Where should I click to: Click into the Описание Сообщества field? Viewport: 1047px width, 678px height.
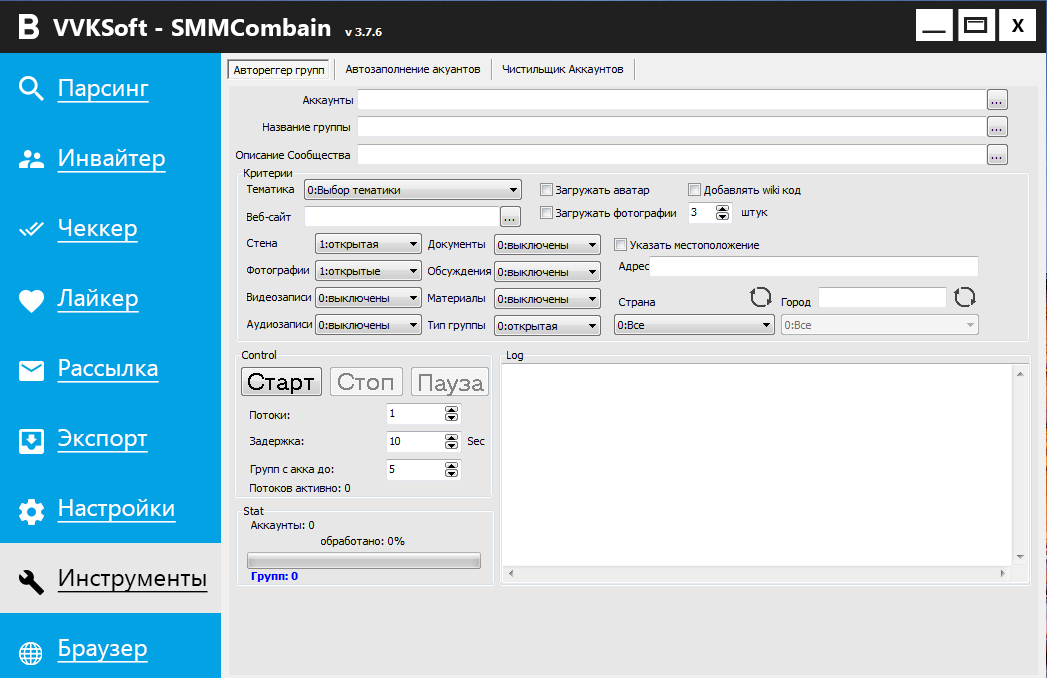pos(672,155)
